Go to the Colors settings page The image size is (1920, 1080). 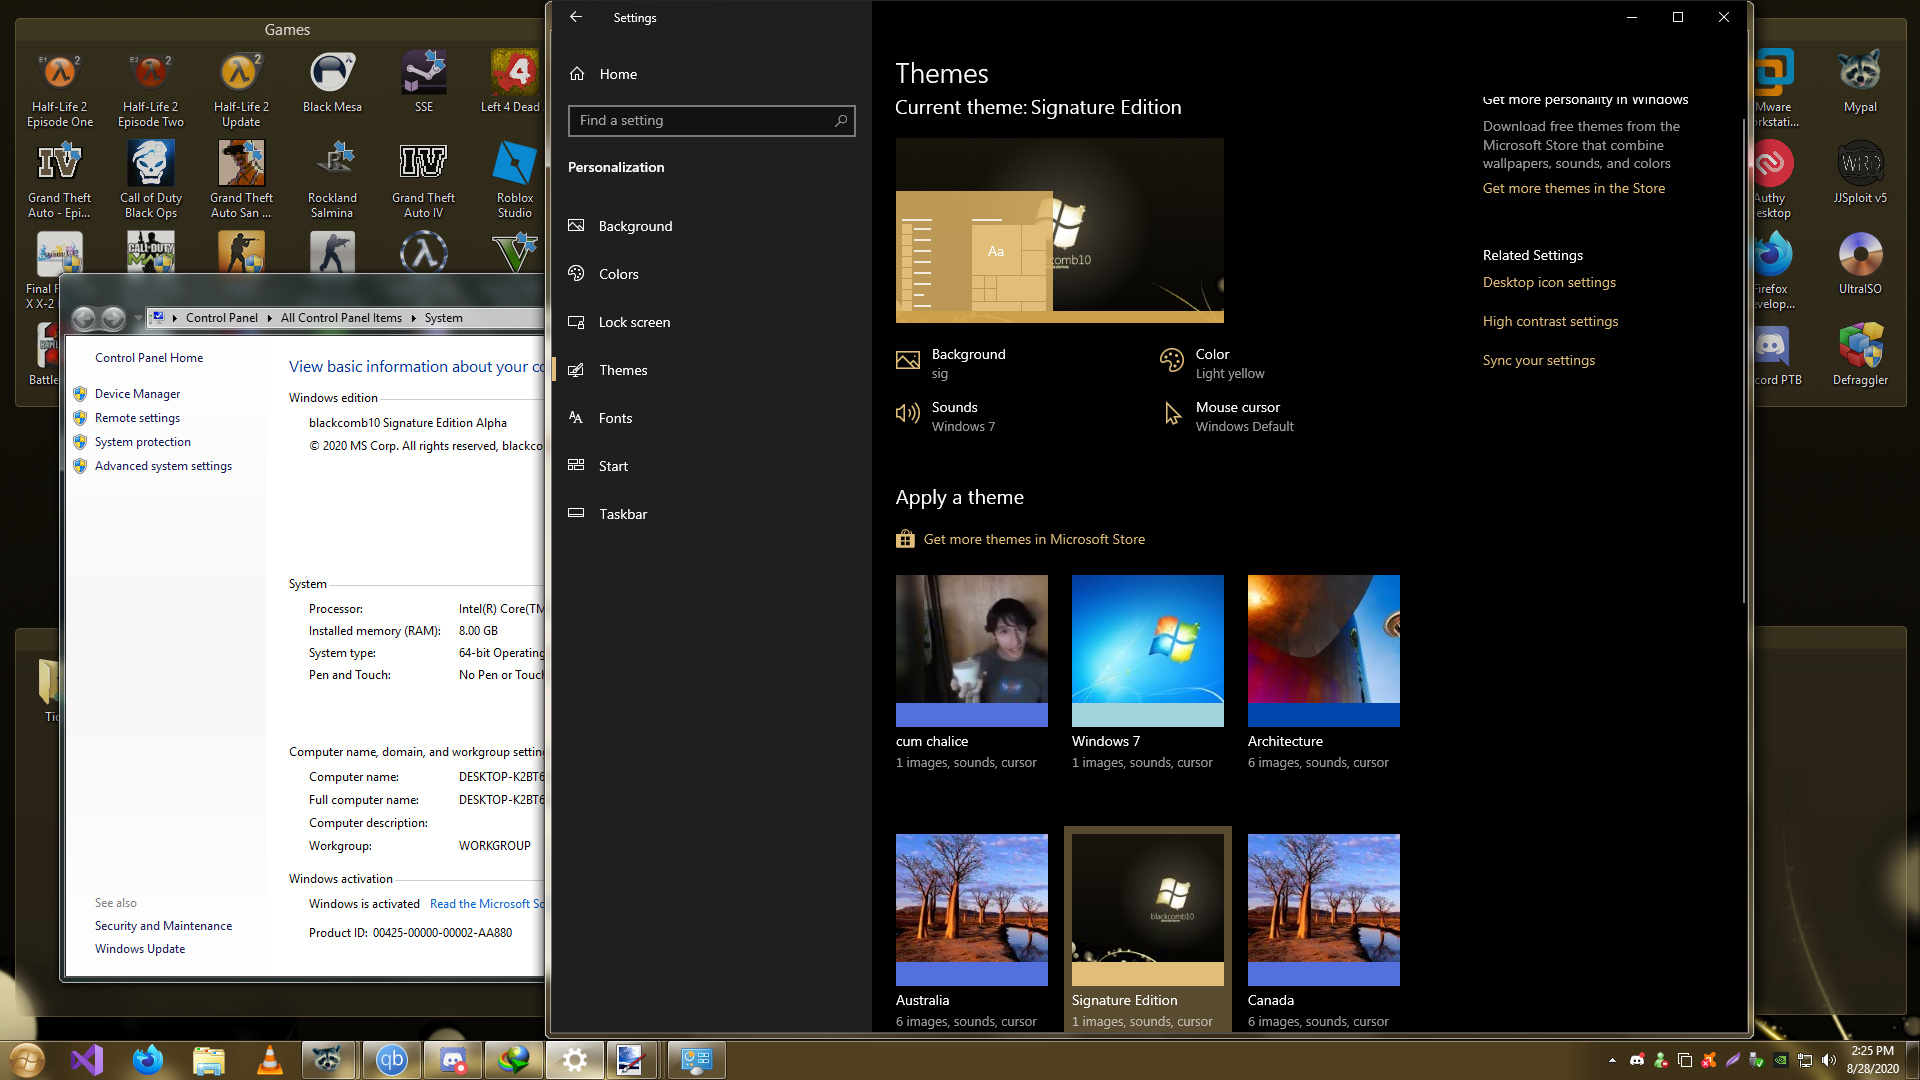point(617,274)
